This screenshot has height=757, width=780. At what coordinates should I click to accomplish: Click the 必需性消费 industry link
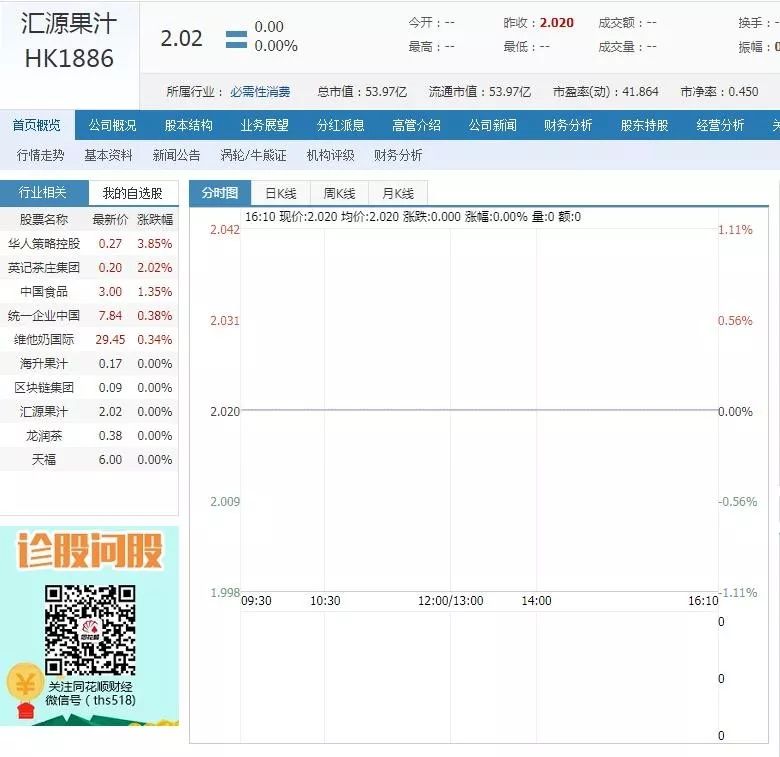coord(260,92)
